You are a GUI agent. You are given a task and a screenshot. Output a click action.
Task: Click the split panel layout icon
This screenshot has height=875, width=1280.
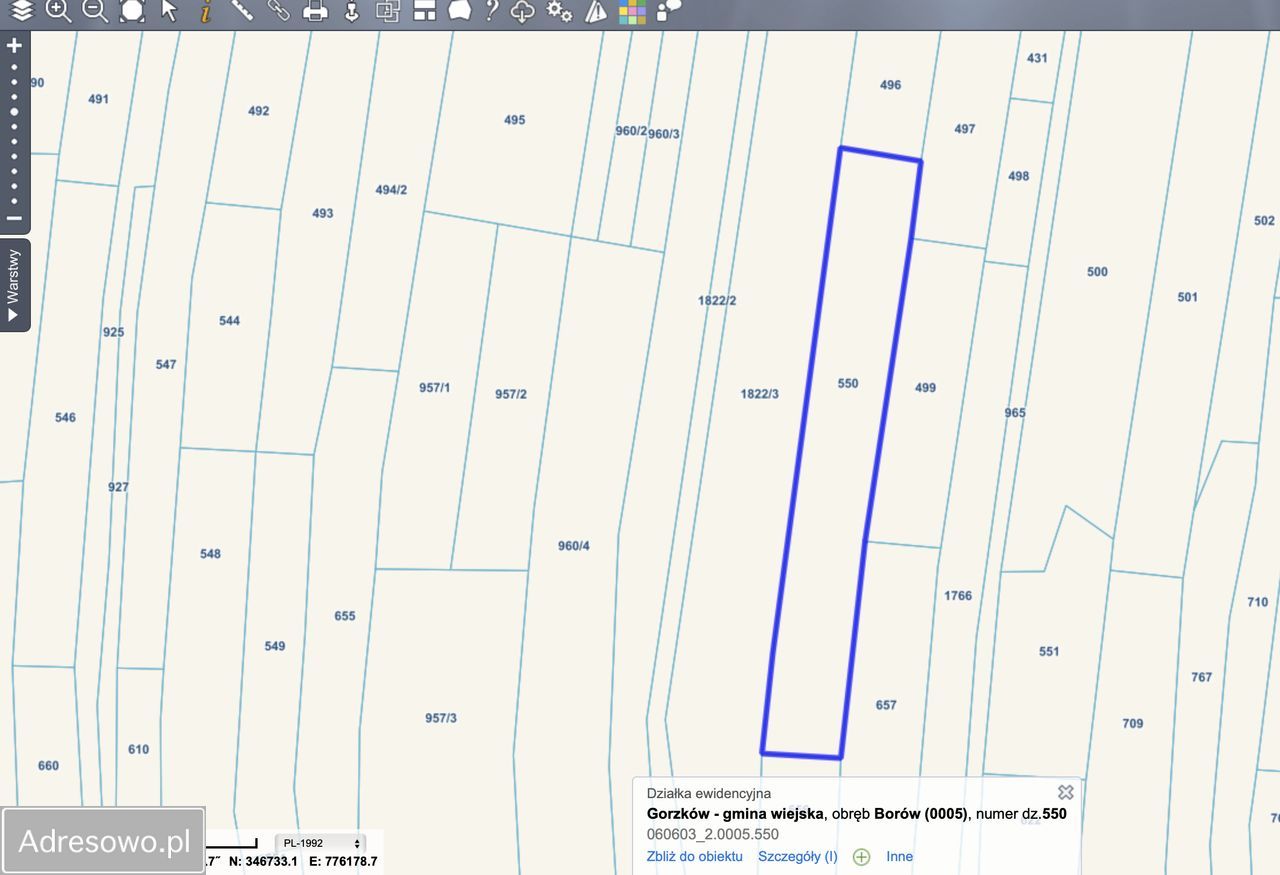pyautogui.click(x=424, y=11)
